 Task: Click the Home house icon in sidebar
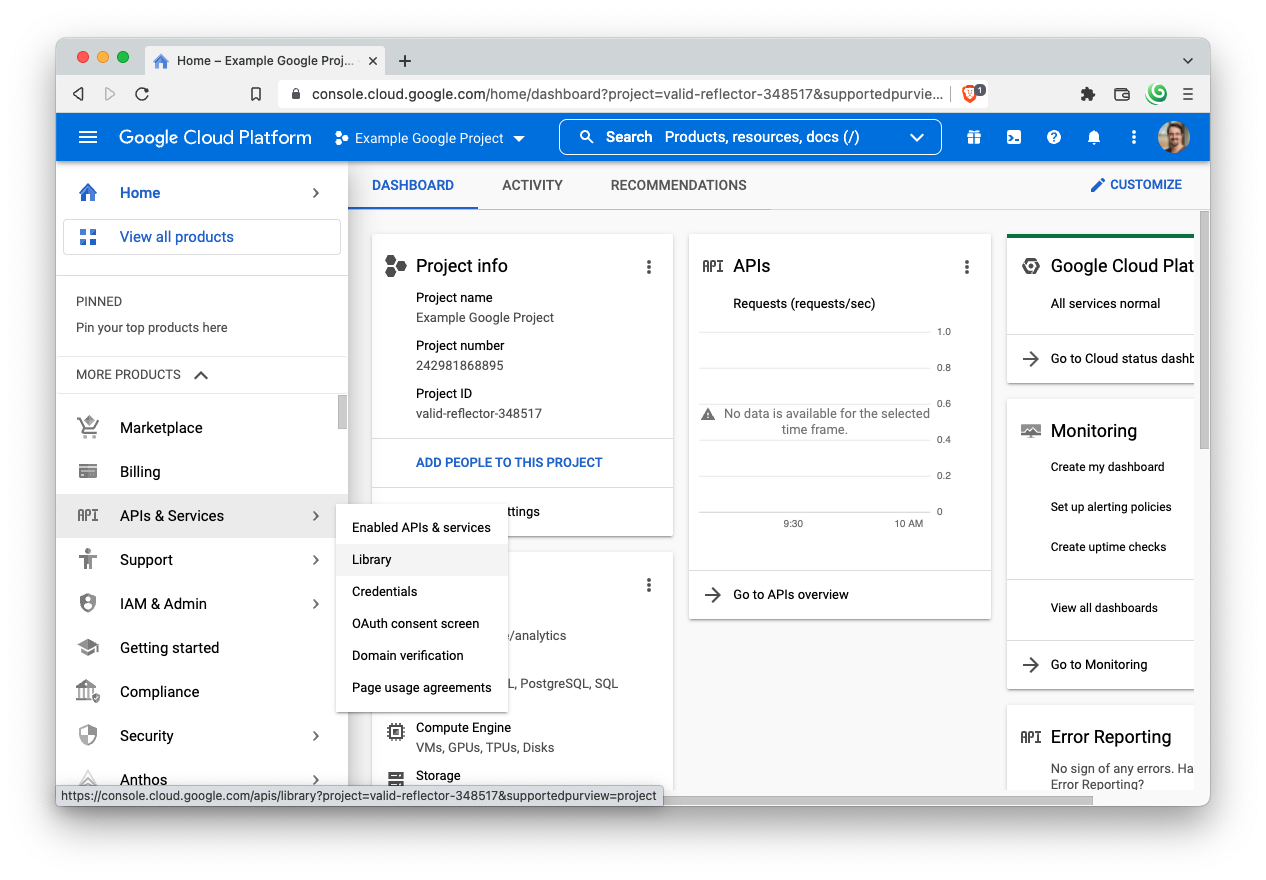tap(88, 192)
